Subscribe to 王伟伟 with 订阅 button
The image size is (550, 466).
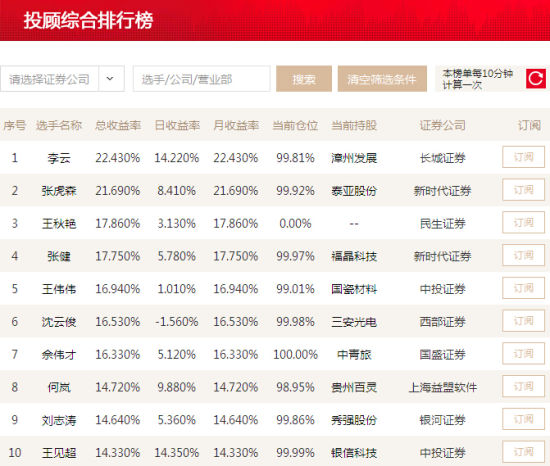tap(523, 288)
